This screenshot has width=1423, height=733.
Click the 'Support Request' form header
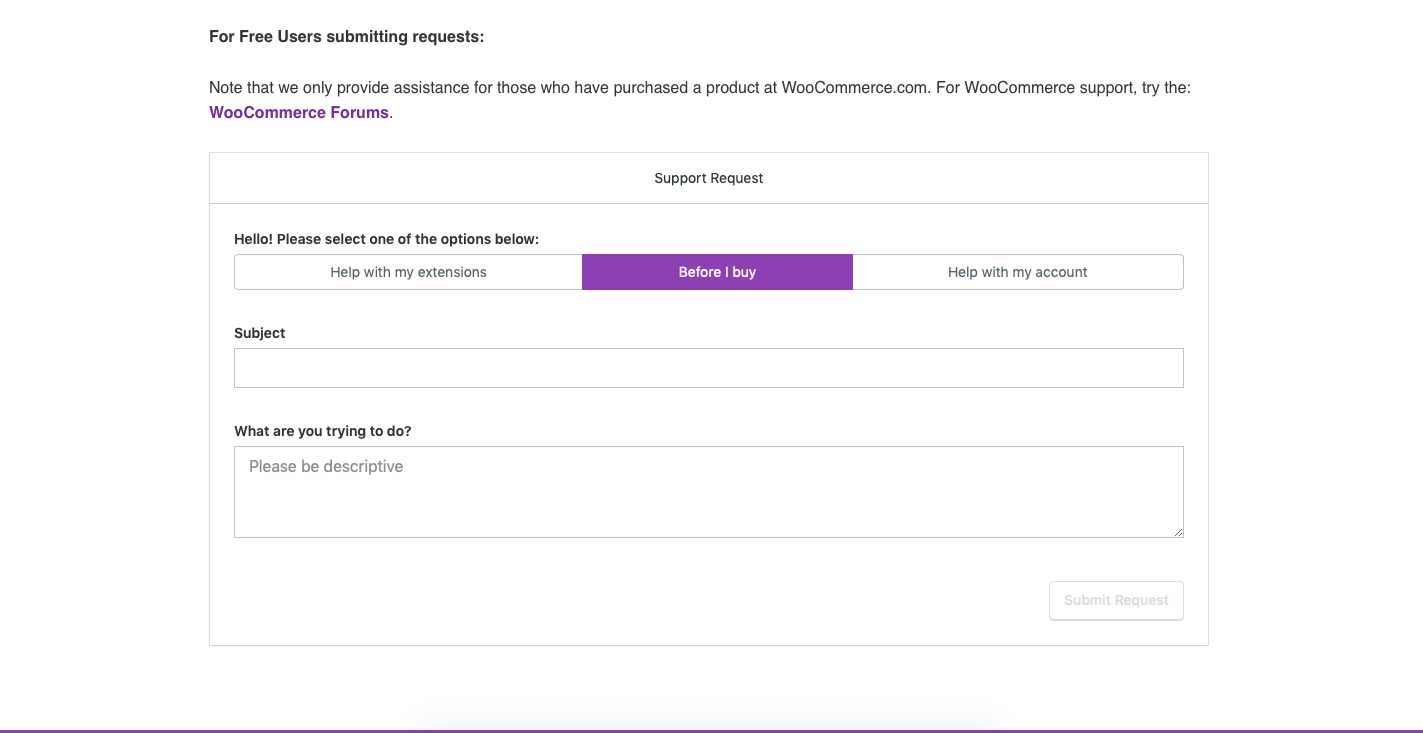pos(708,178)
